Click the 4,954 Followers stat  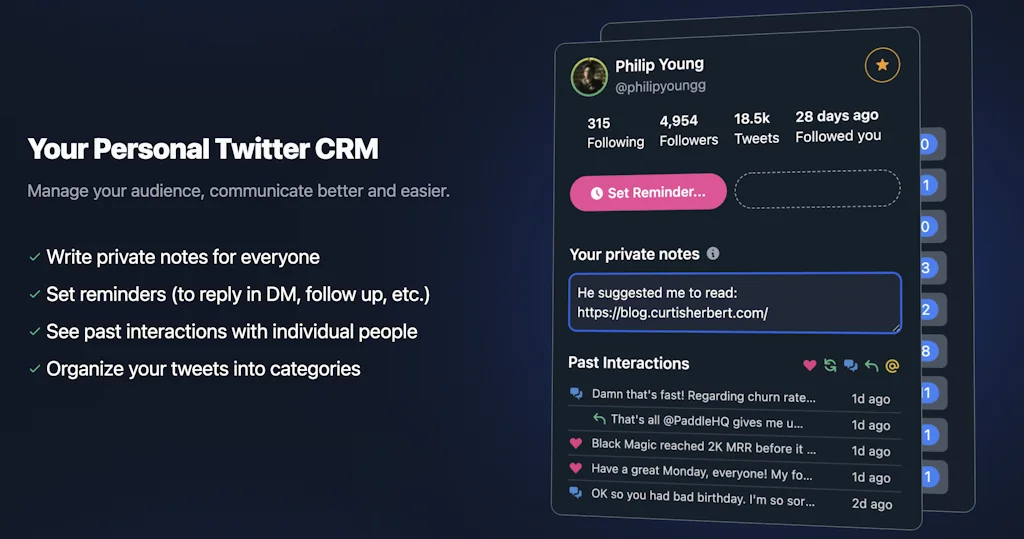click(688, 131)
